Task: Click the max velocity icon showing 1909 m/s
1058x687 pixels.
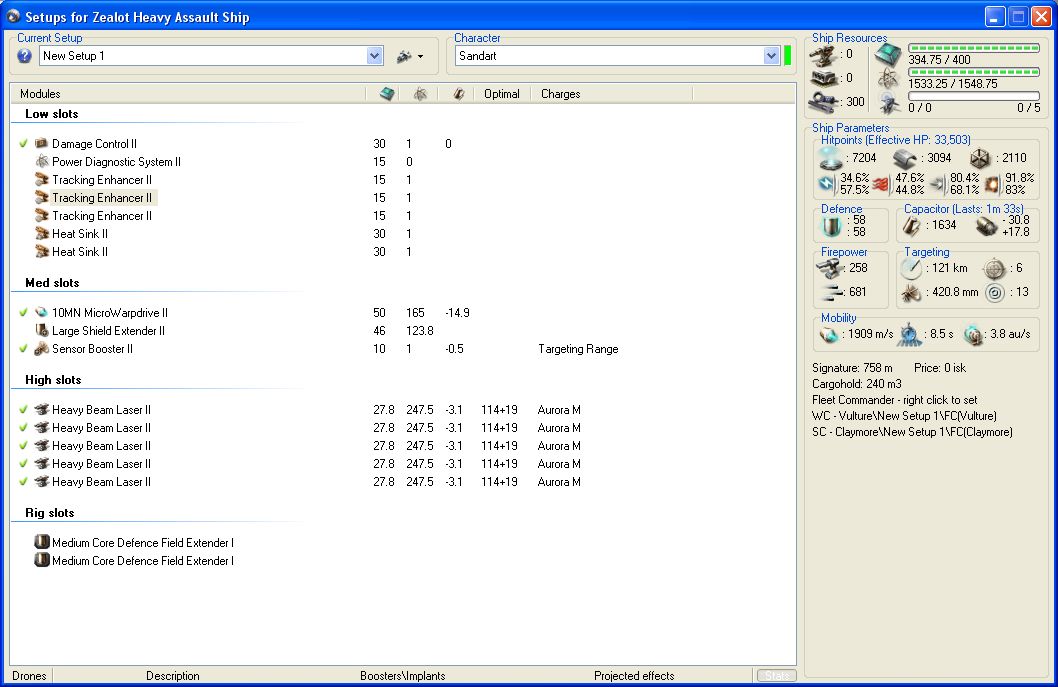Action: (x=829, y=335)
